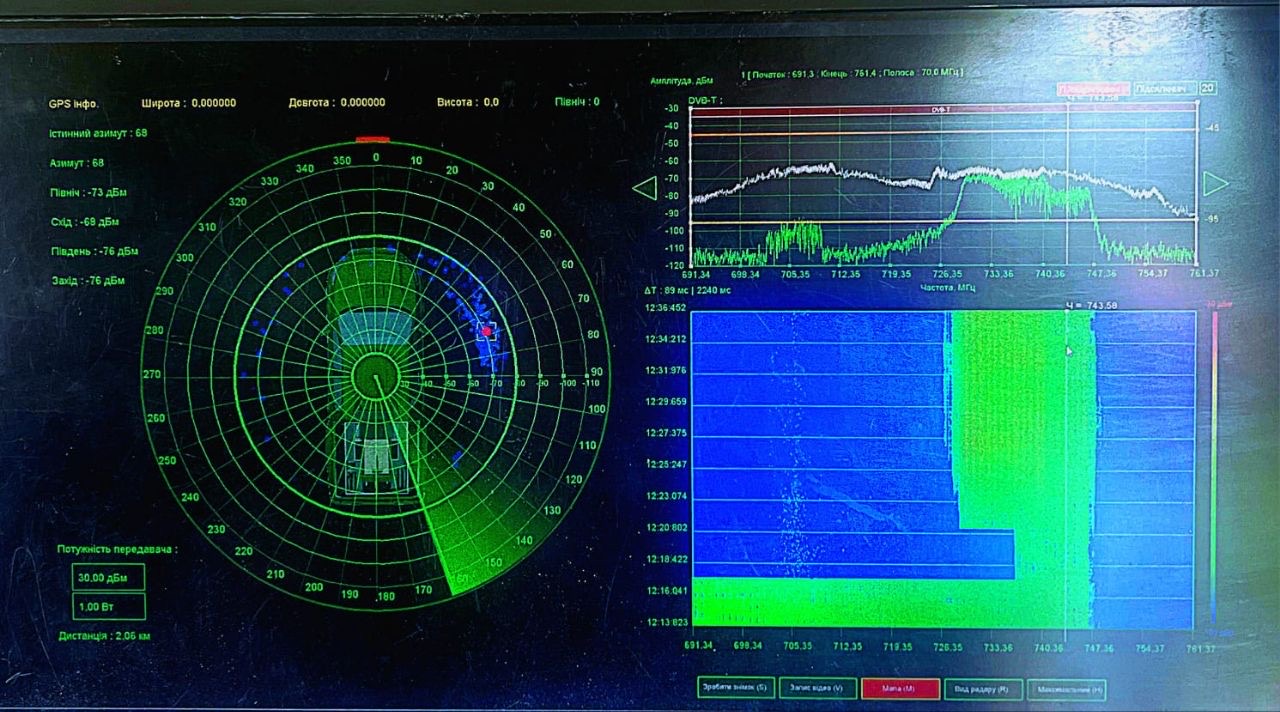Select the red «Мапа (M)» button
The image size is (1280, 712).
pyautogui.click(x=900, y=688)
